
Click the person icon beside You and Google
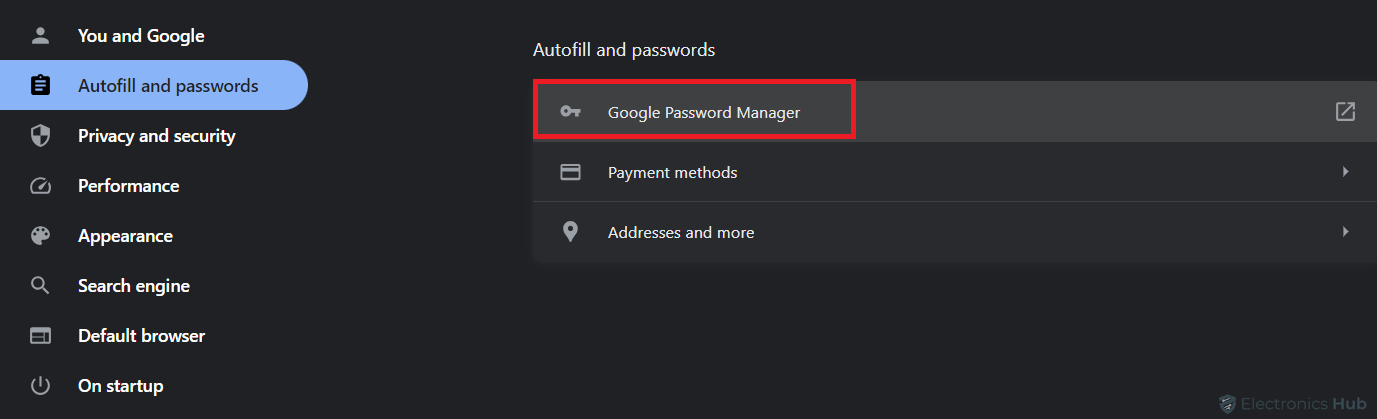[x=40, y=36]
